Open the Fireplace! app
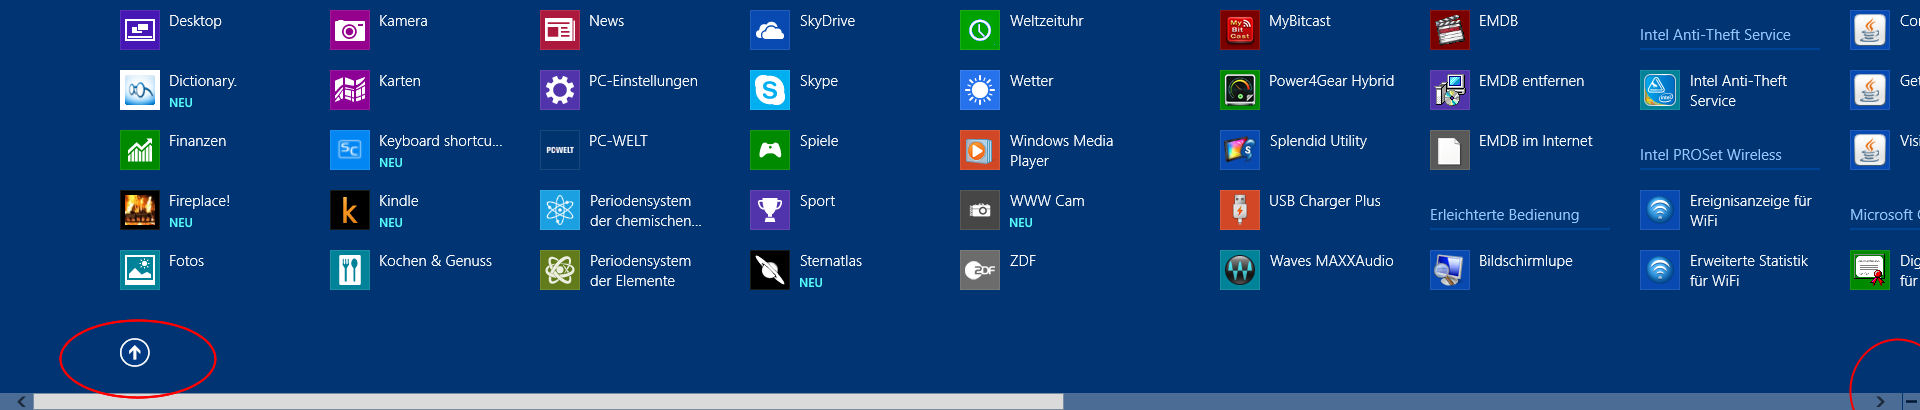The image size is (1920, 410). 139,210
